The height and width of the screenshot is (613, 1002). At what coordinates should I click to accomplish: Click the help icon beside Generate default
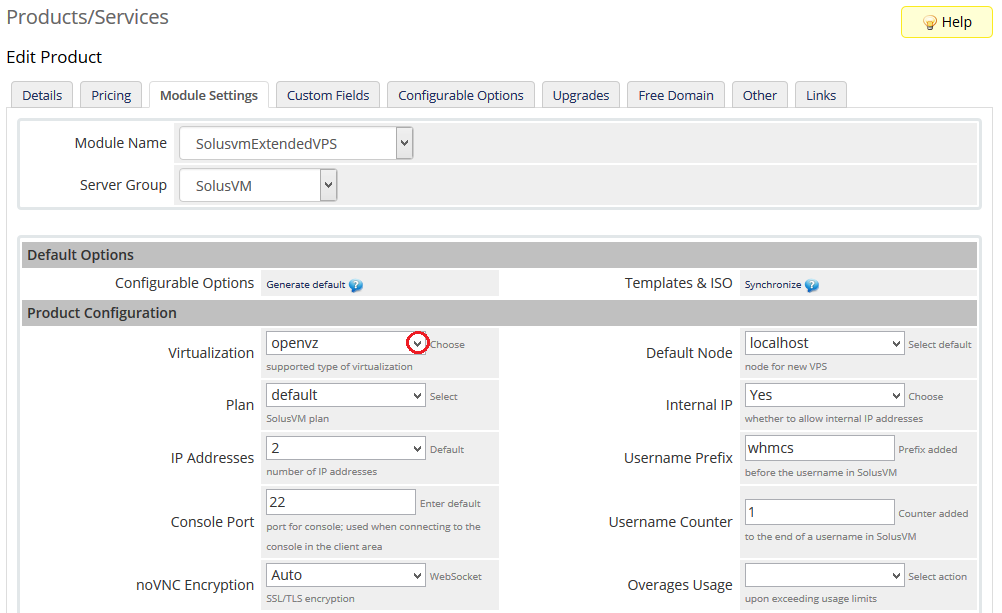pos(356,285)
